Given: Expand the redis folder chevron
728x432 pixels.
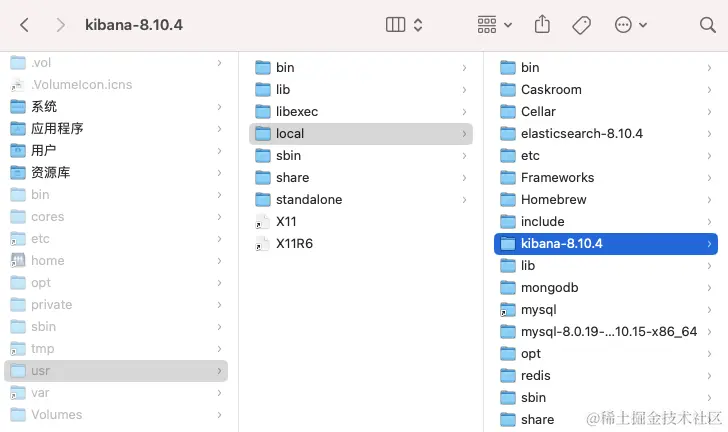Looking at the screenshot, I should click(709, 376).
